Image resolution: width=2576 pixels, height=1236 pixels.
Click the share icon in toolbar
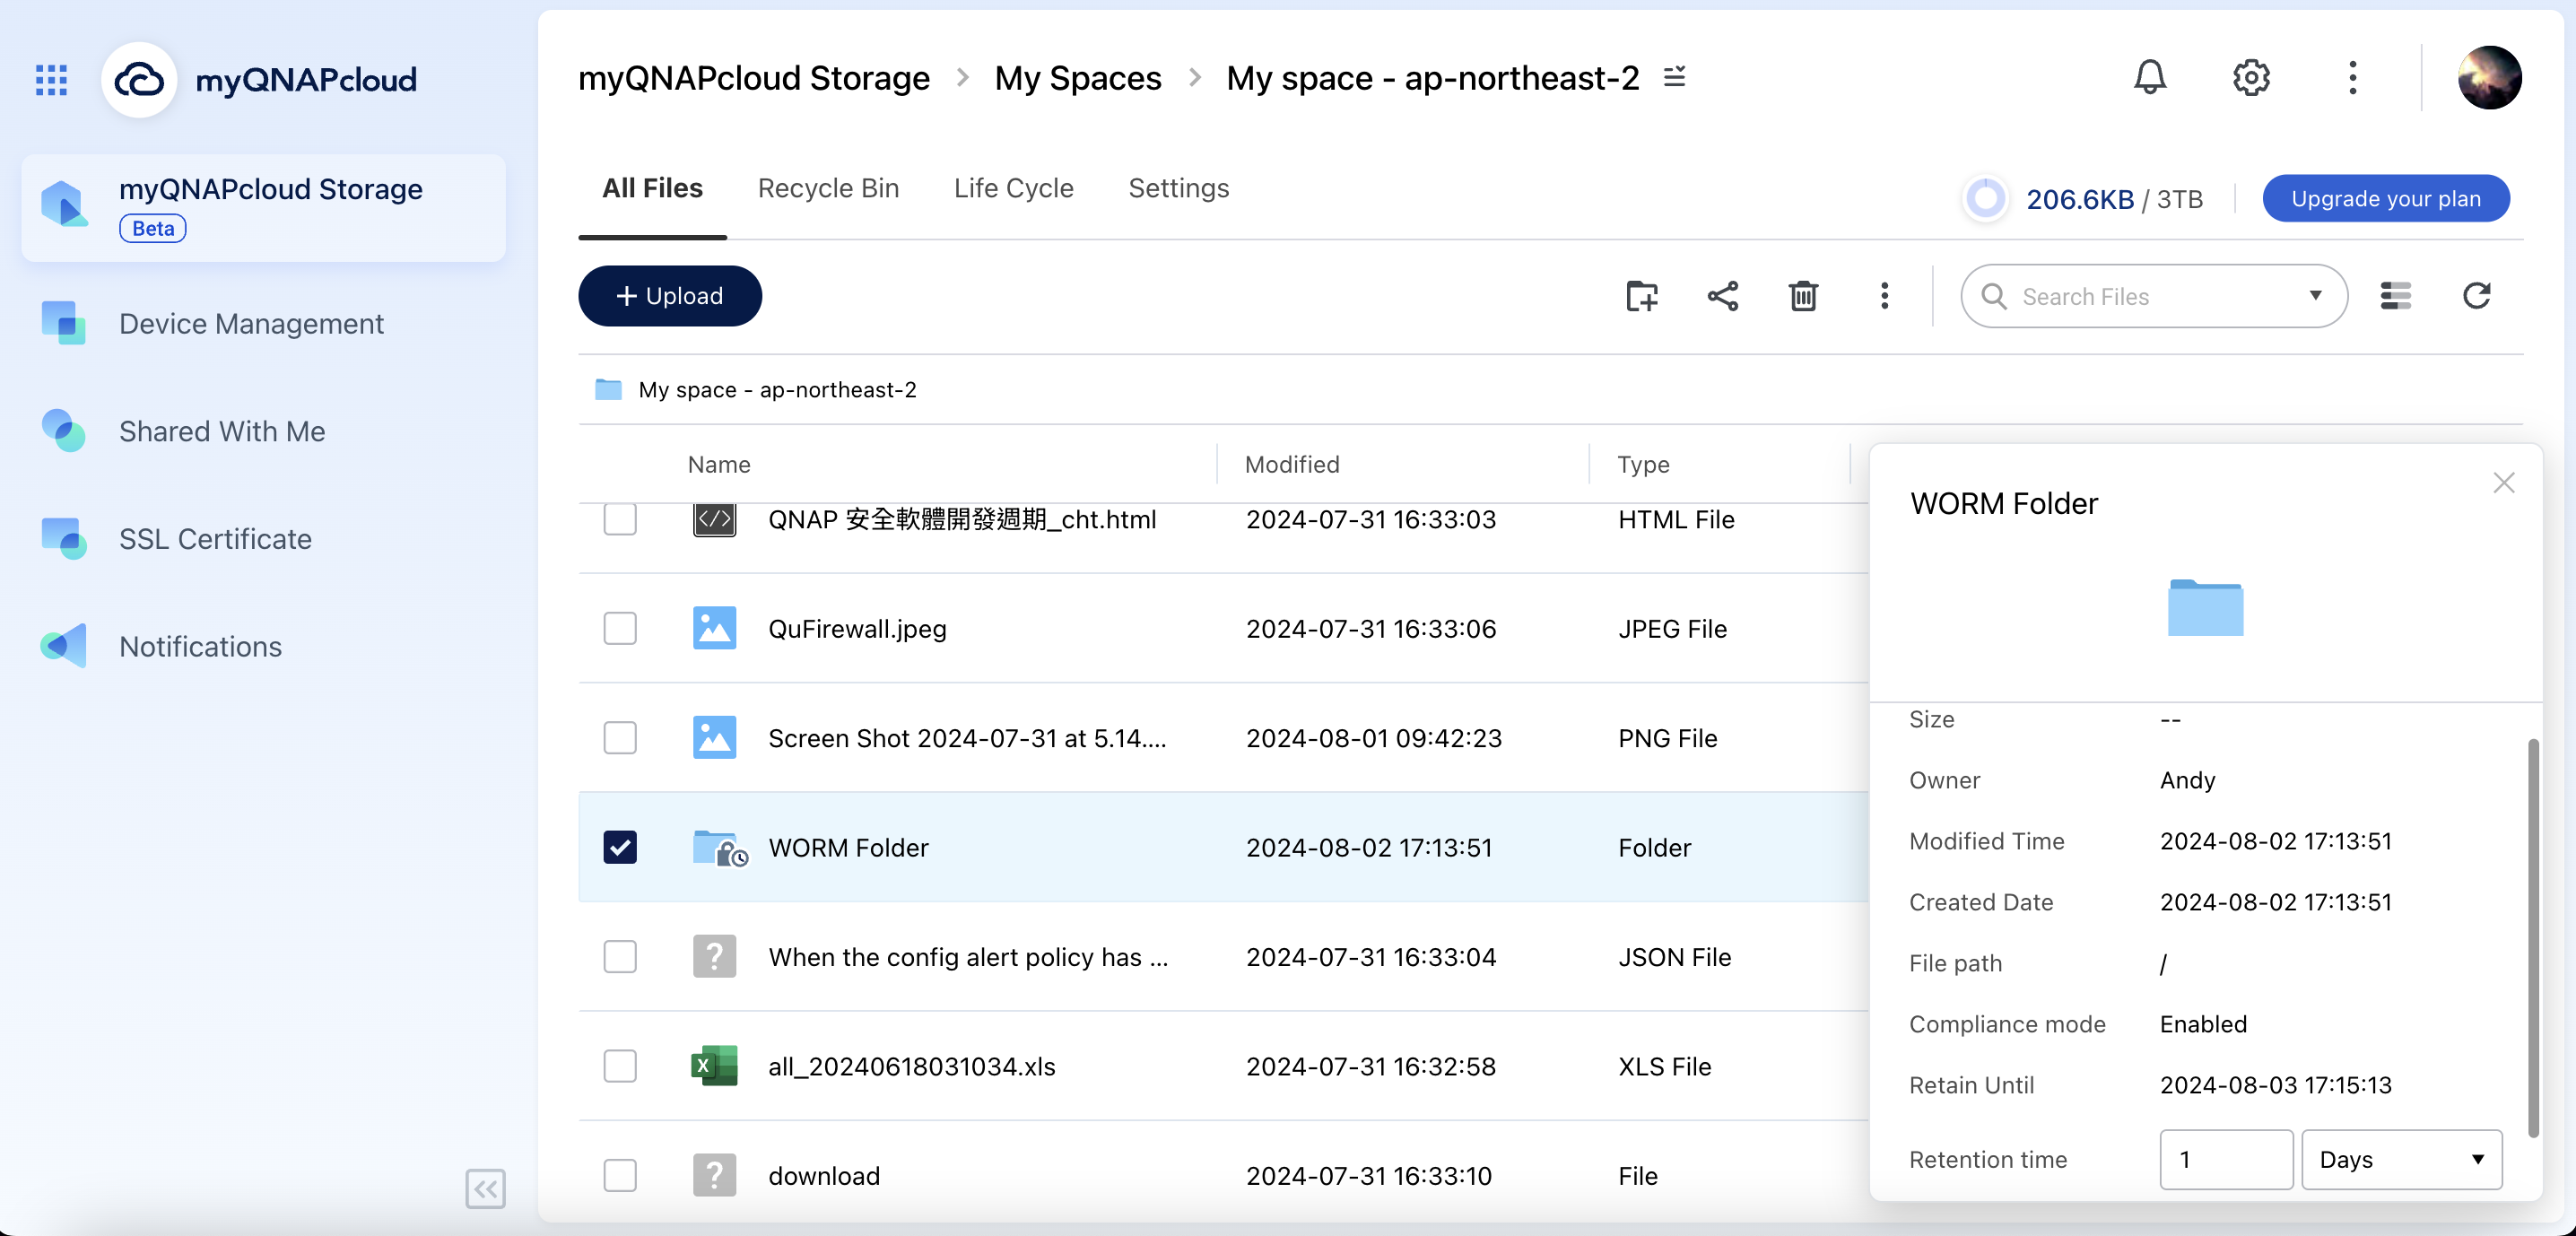click(1722, 296)
